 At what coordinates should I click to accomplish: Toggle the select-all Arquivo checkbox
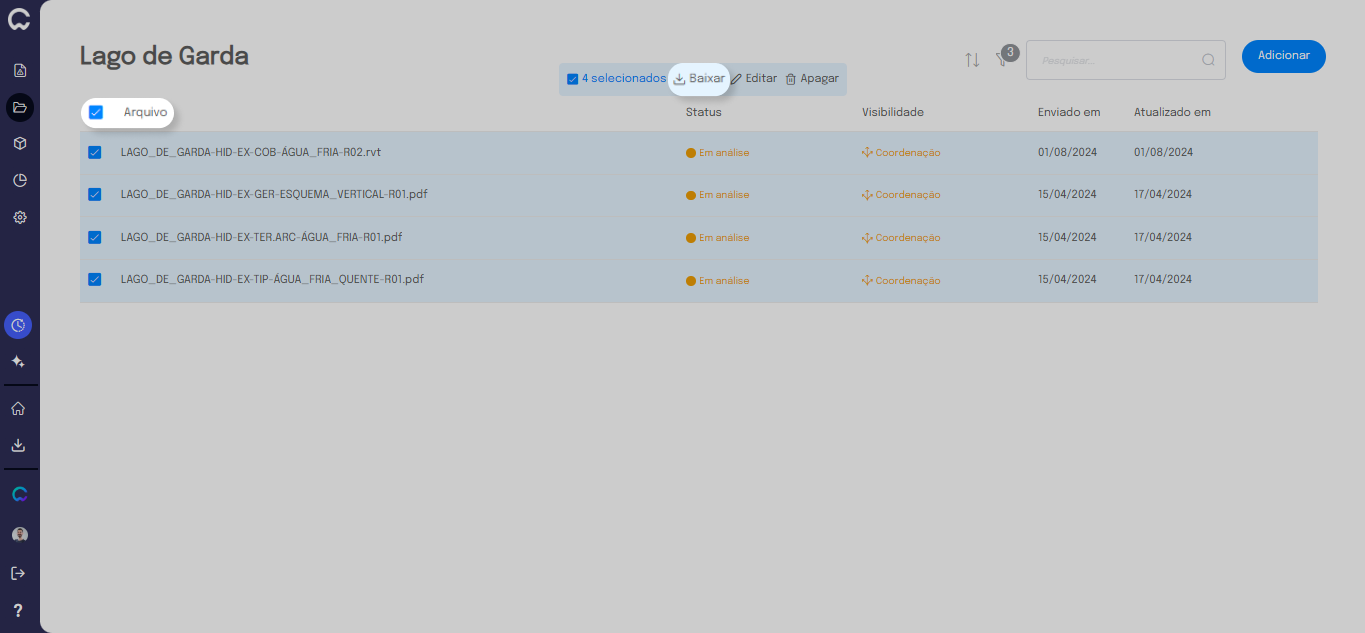pos(96,113)
